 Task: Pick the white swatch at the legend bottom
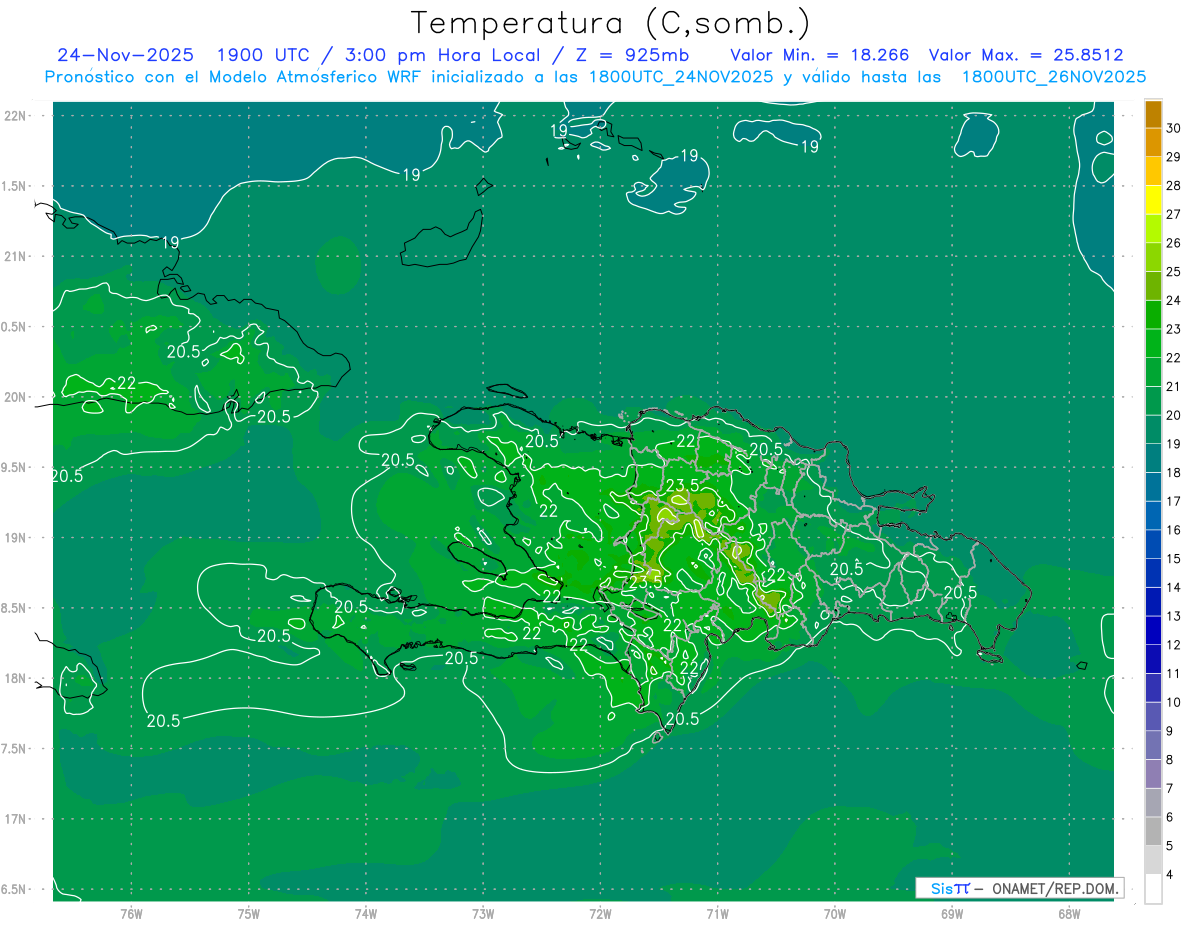(1153, 889)
